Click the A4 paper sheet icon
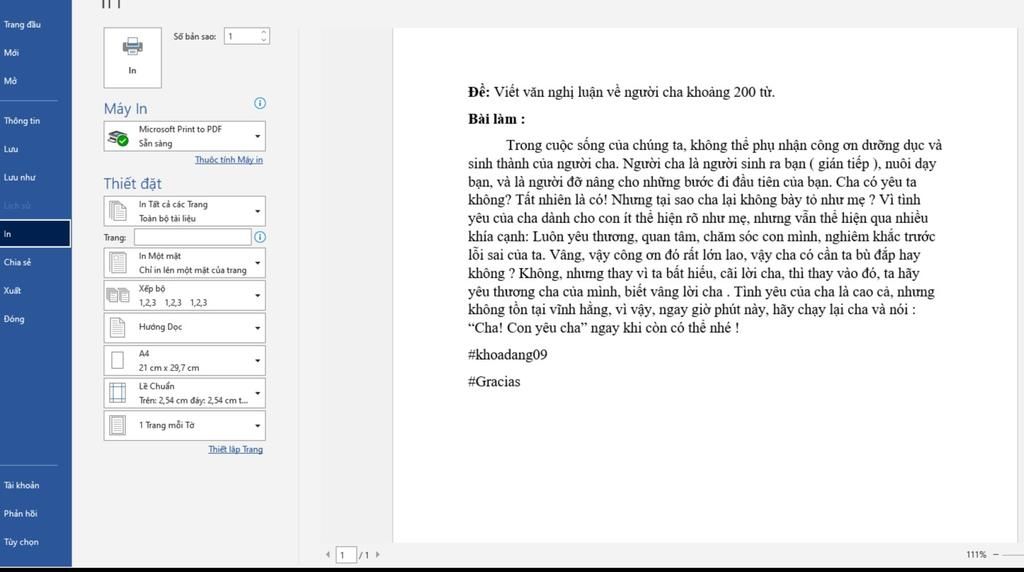Viewport: 1024px width, 572px height. click(x=118, y=360)
